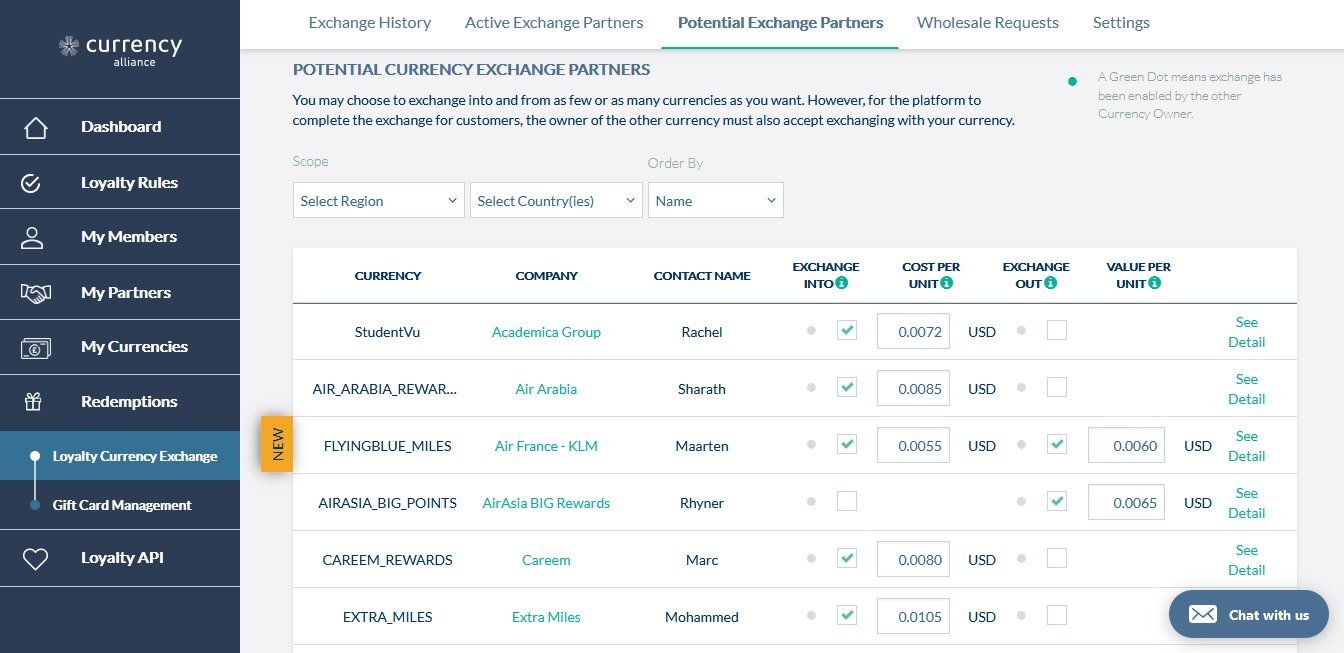
Task: Click the Exchange Out info icon
Action: (x=1050, y=284)
